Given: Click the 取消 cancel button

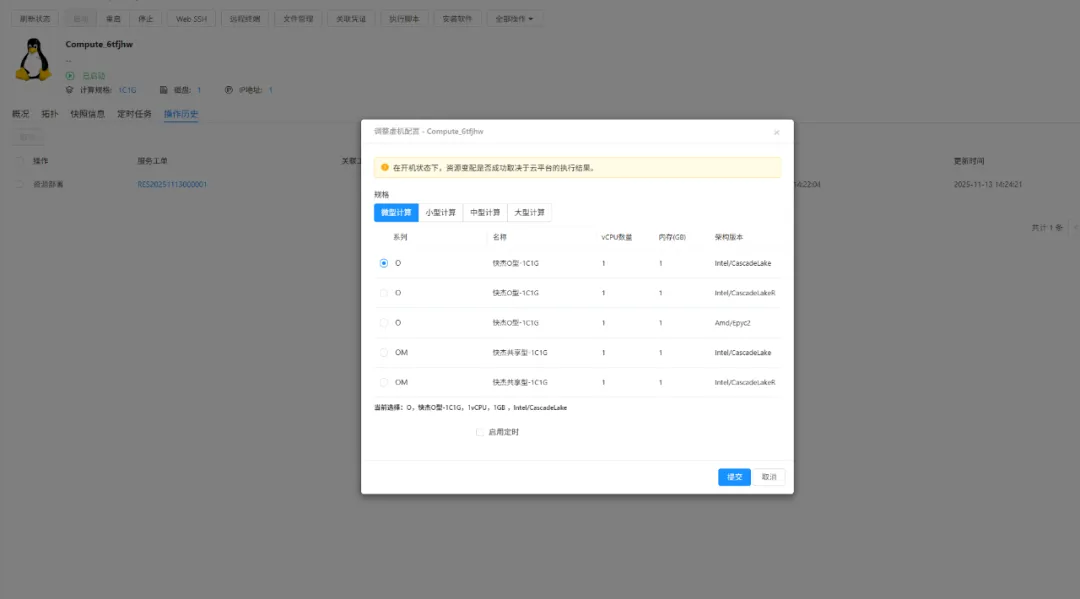Looking at the screenshot, I should [769, 477].
